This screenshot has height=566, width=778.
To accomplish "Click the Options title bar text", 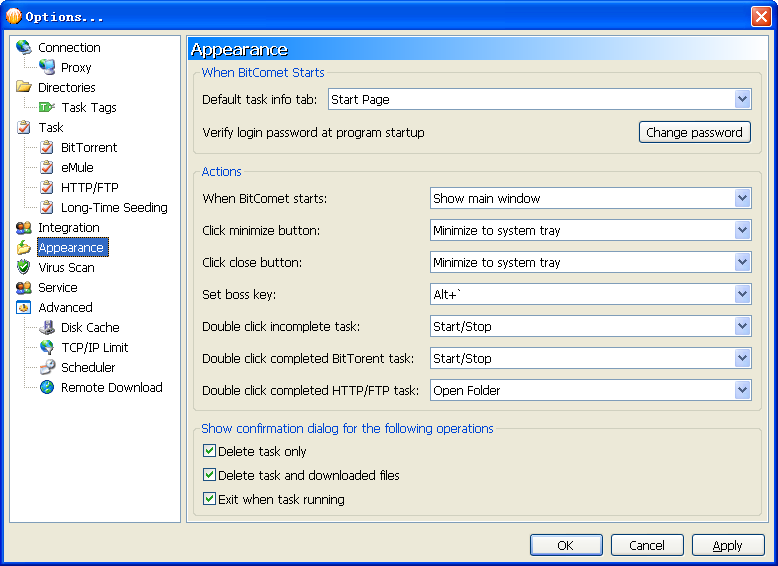I will click(x=65, y=17).
